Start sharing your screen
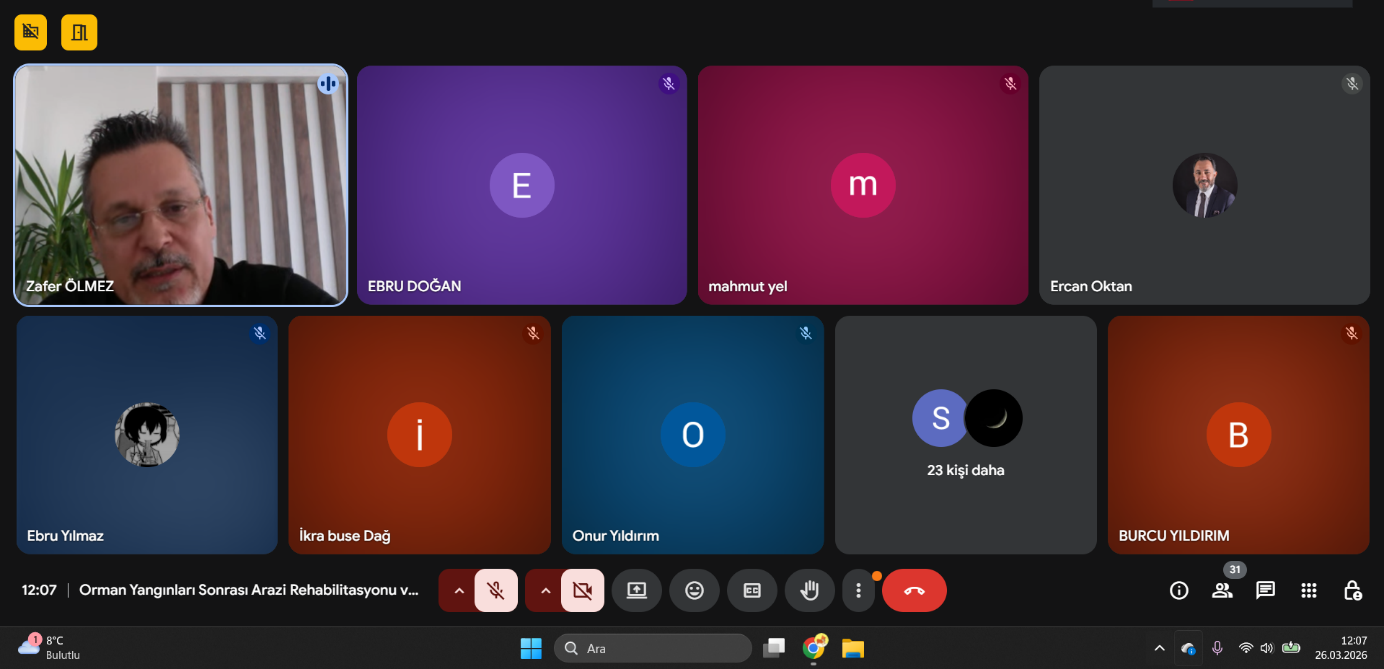This screenshot has height=669, width=1384. 637,590
